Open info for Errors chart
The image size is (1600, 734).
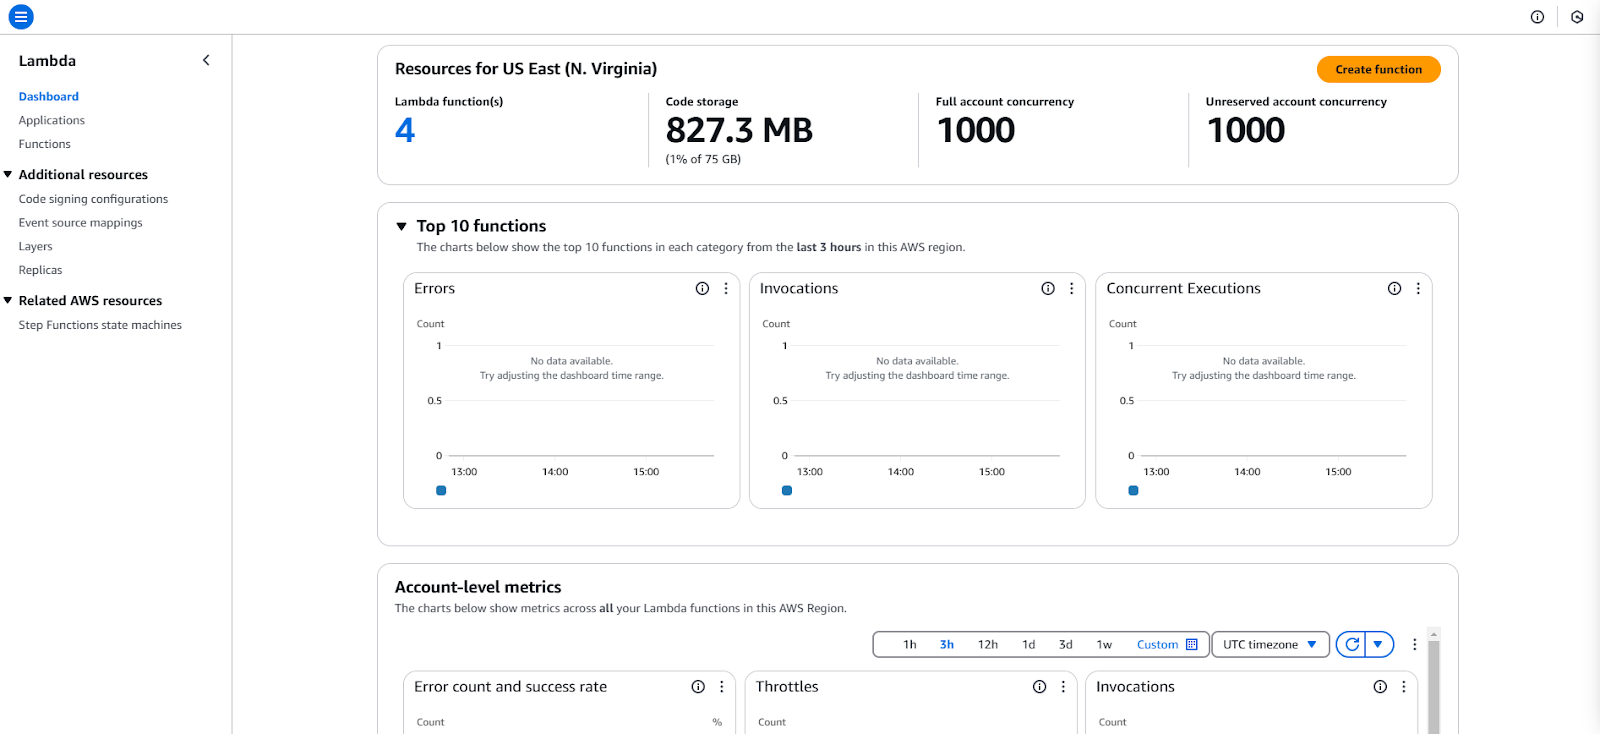pos(702,288)
